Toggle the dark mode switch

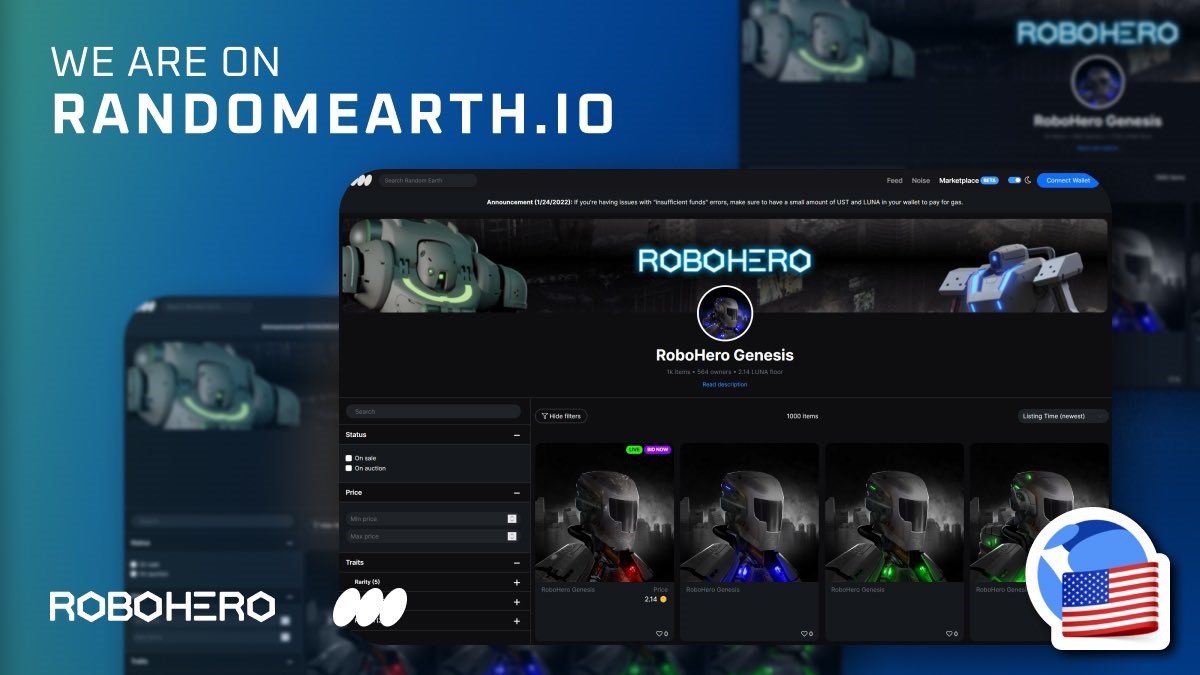point(1014,181)
